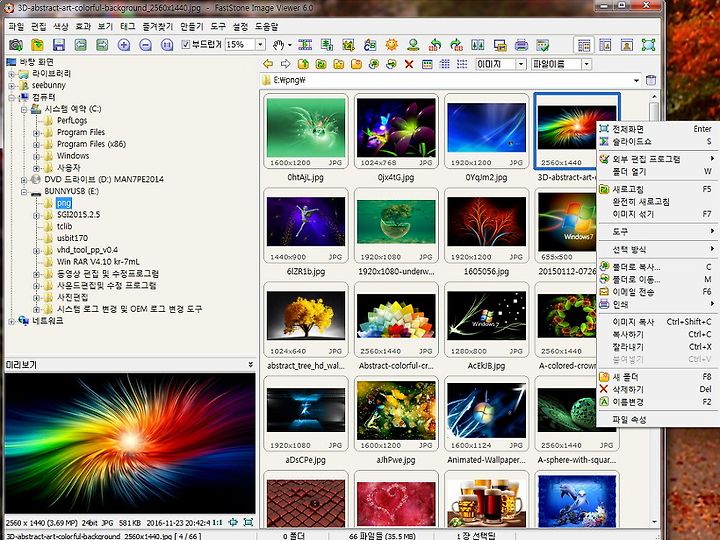Open the 이미지 file filter dropdown
The height and width of the screenshot is (540, 720).
pos(521,64)
